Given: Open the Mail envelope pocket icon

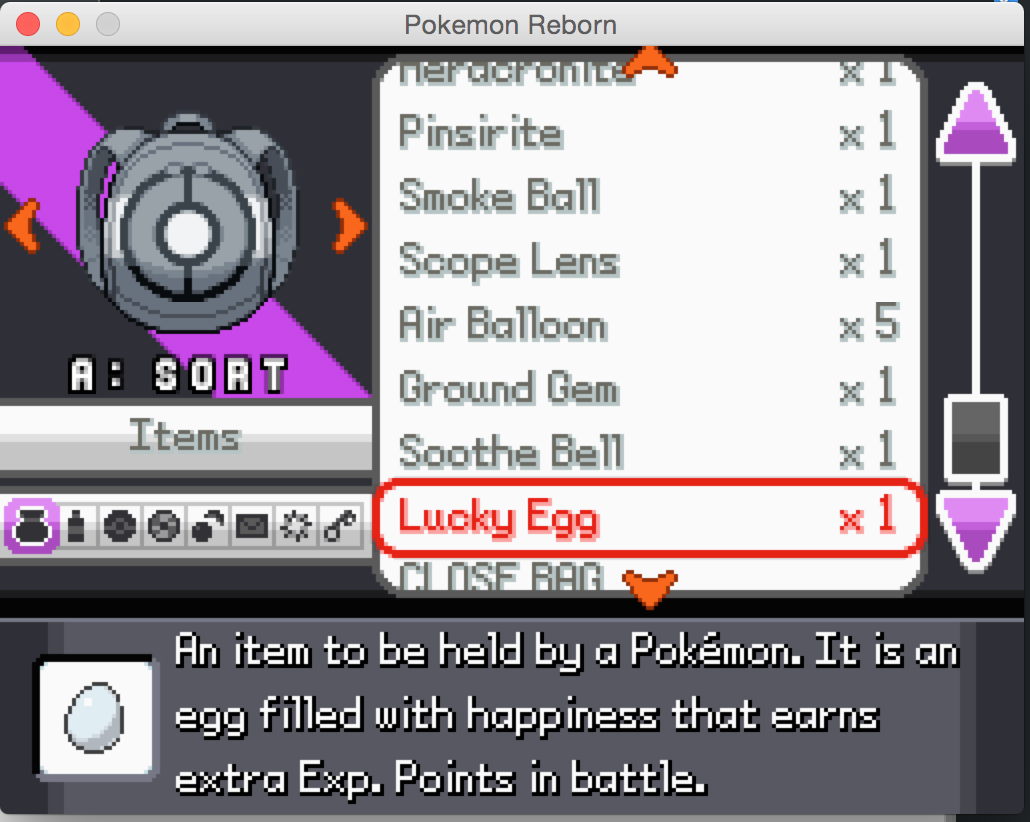Looking at the screenshot, I should (252, 526).
